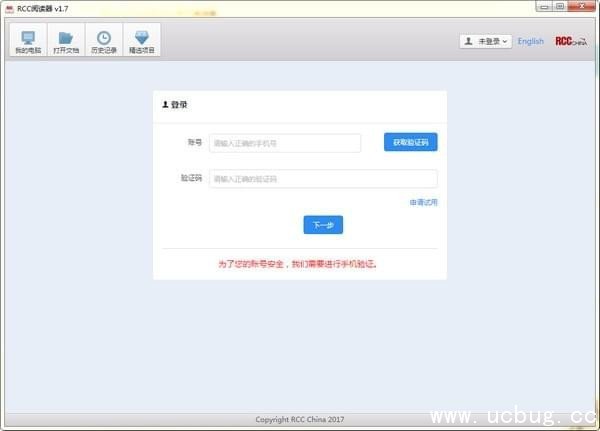Focus the 验证码 code input field
Screen dimensions: 600x431
point(323,179)
